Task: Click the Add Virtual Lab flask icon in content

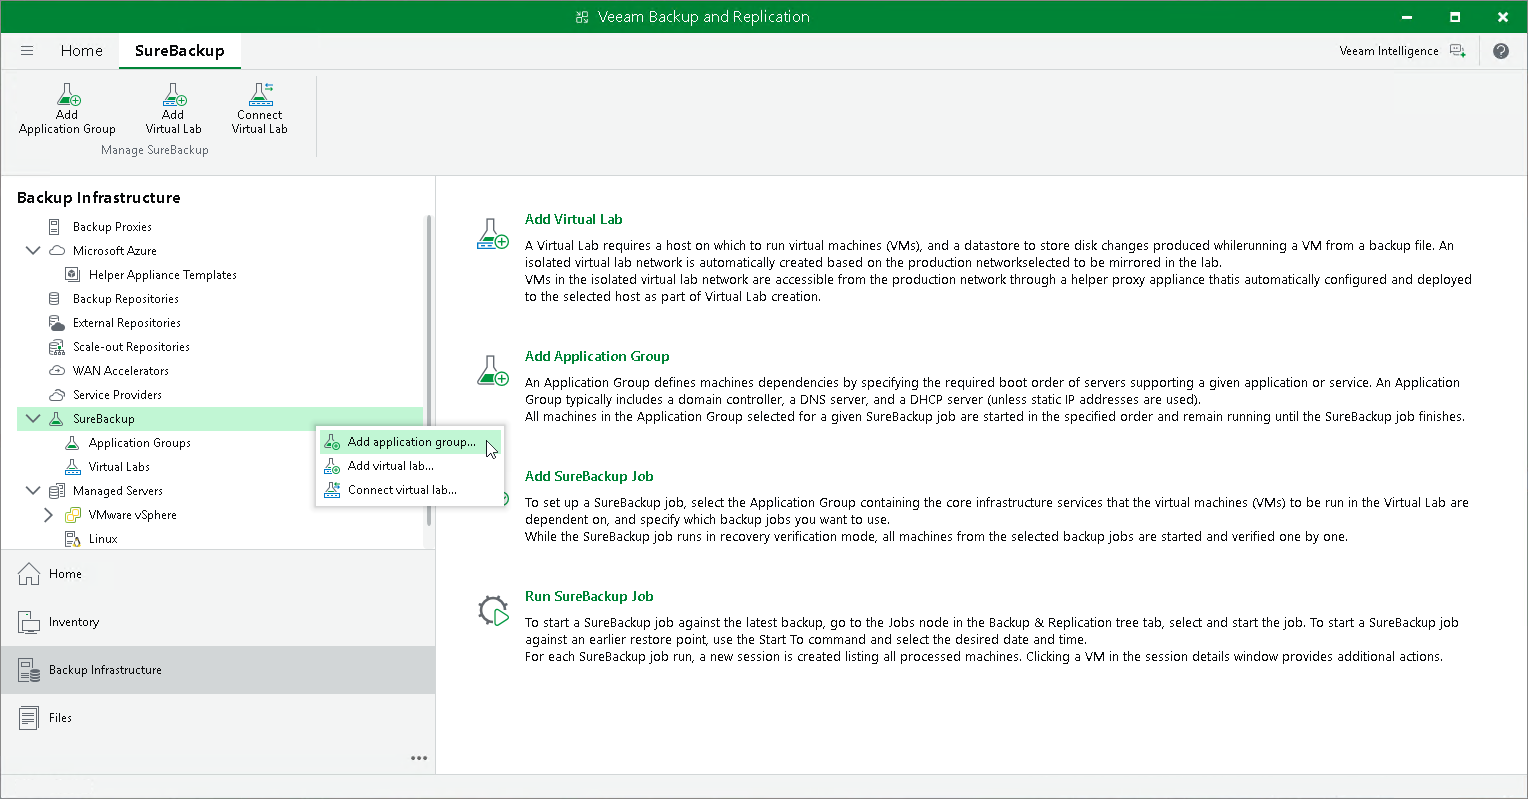Action: (x=493, y=234)
